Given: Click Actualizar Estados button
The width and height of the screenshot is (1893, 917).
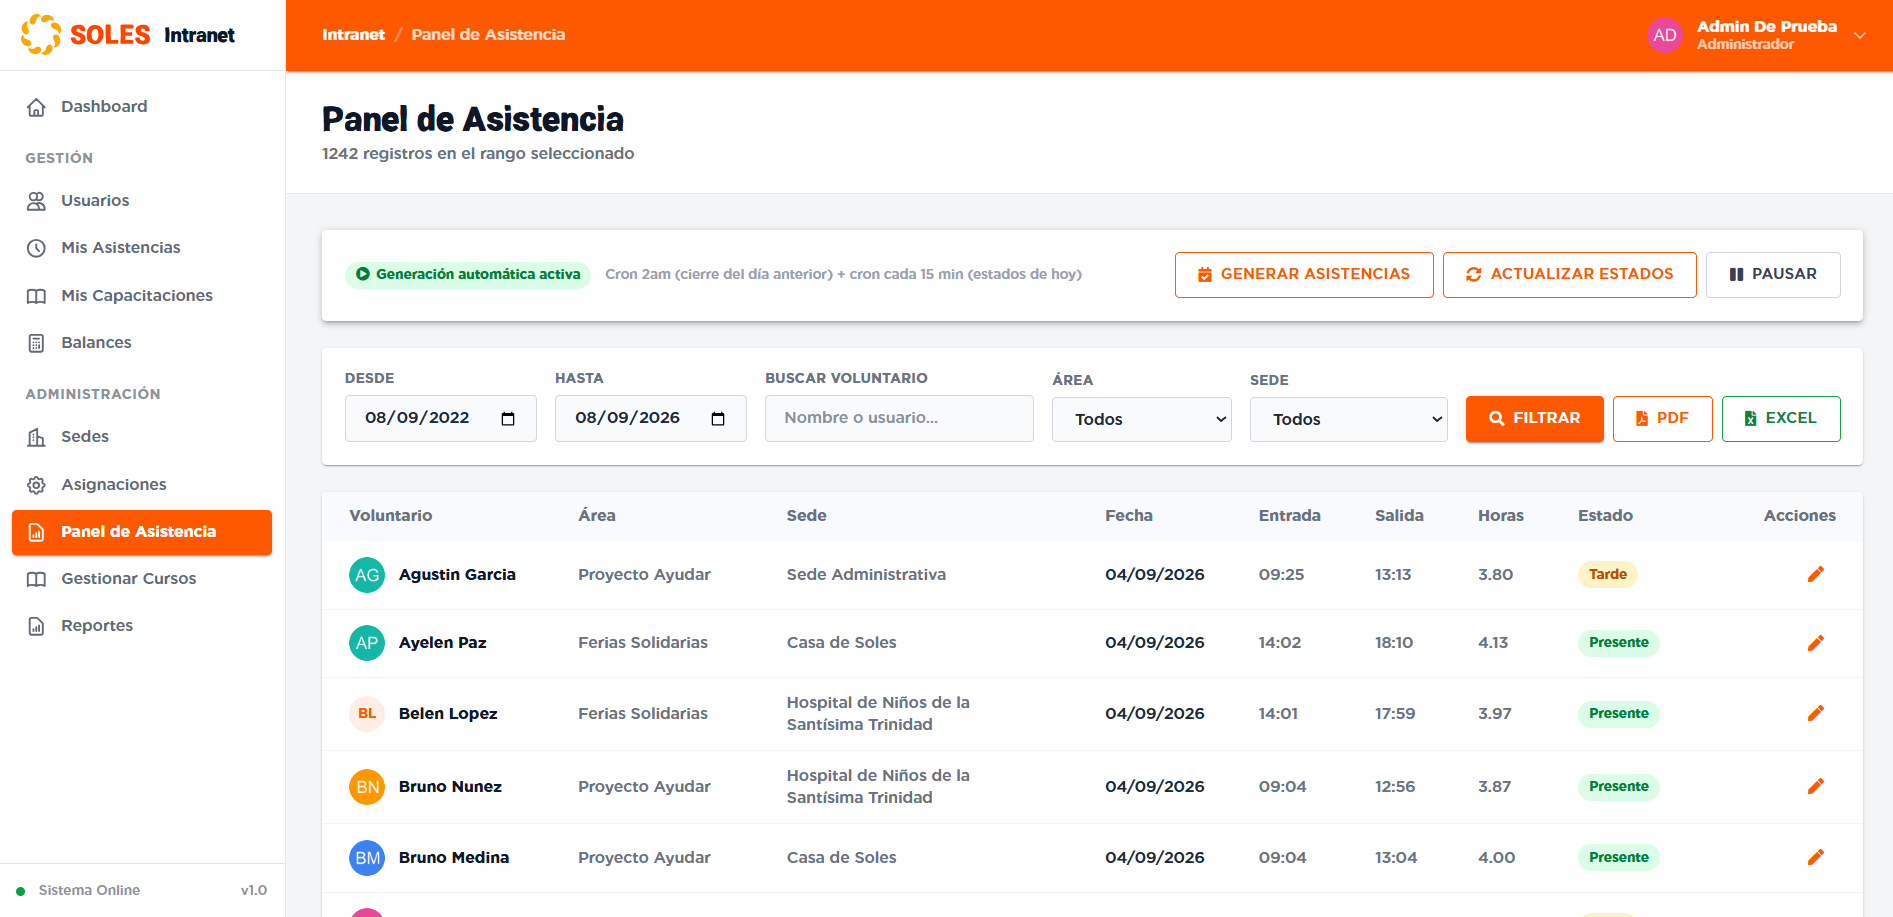Looking at the screenshot, I should click(x=1570, y=275).
